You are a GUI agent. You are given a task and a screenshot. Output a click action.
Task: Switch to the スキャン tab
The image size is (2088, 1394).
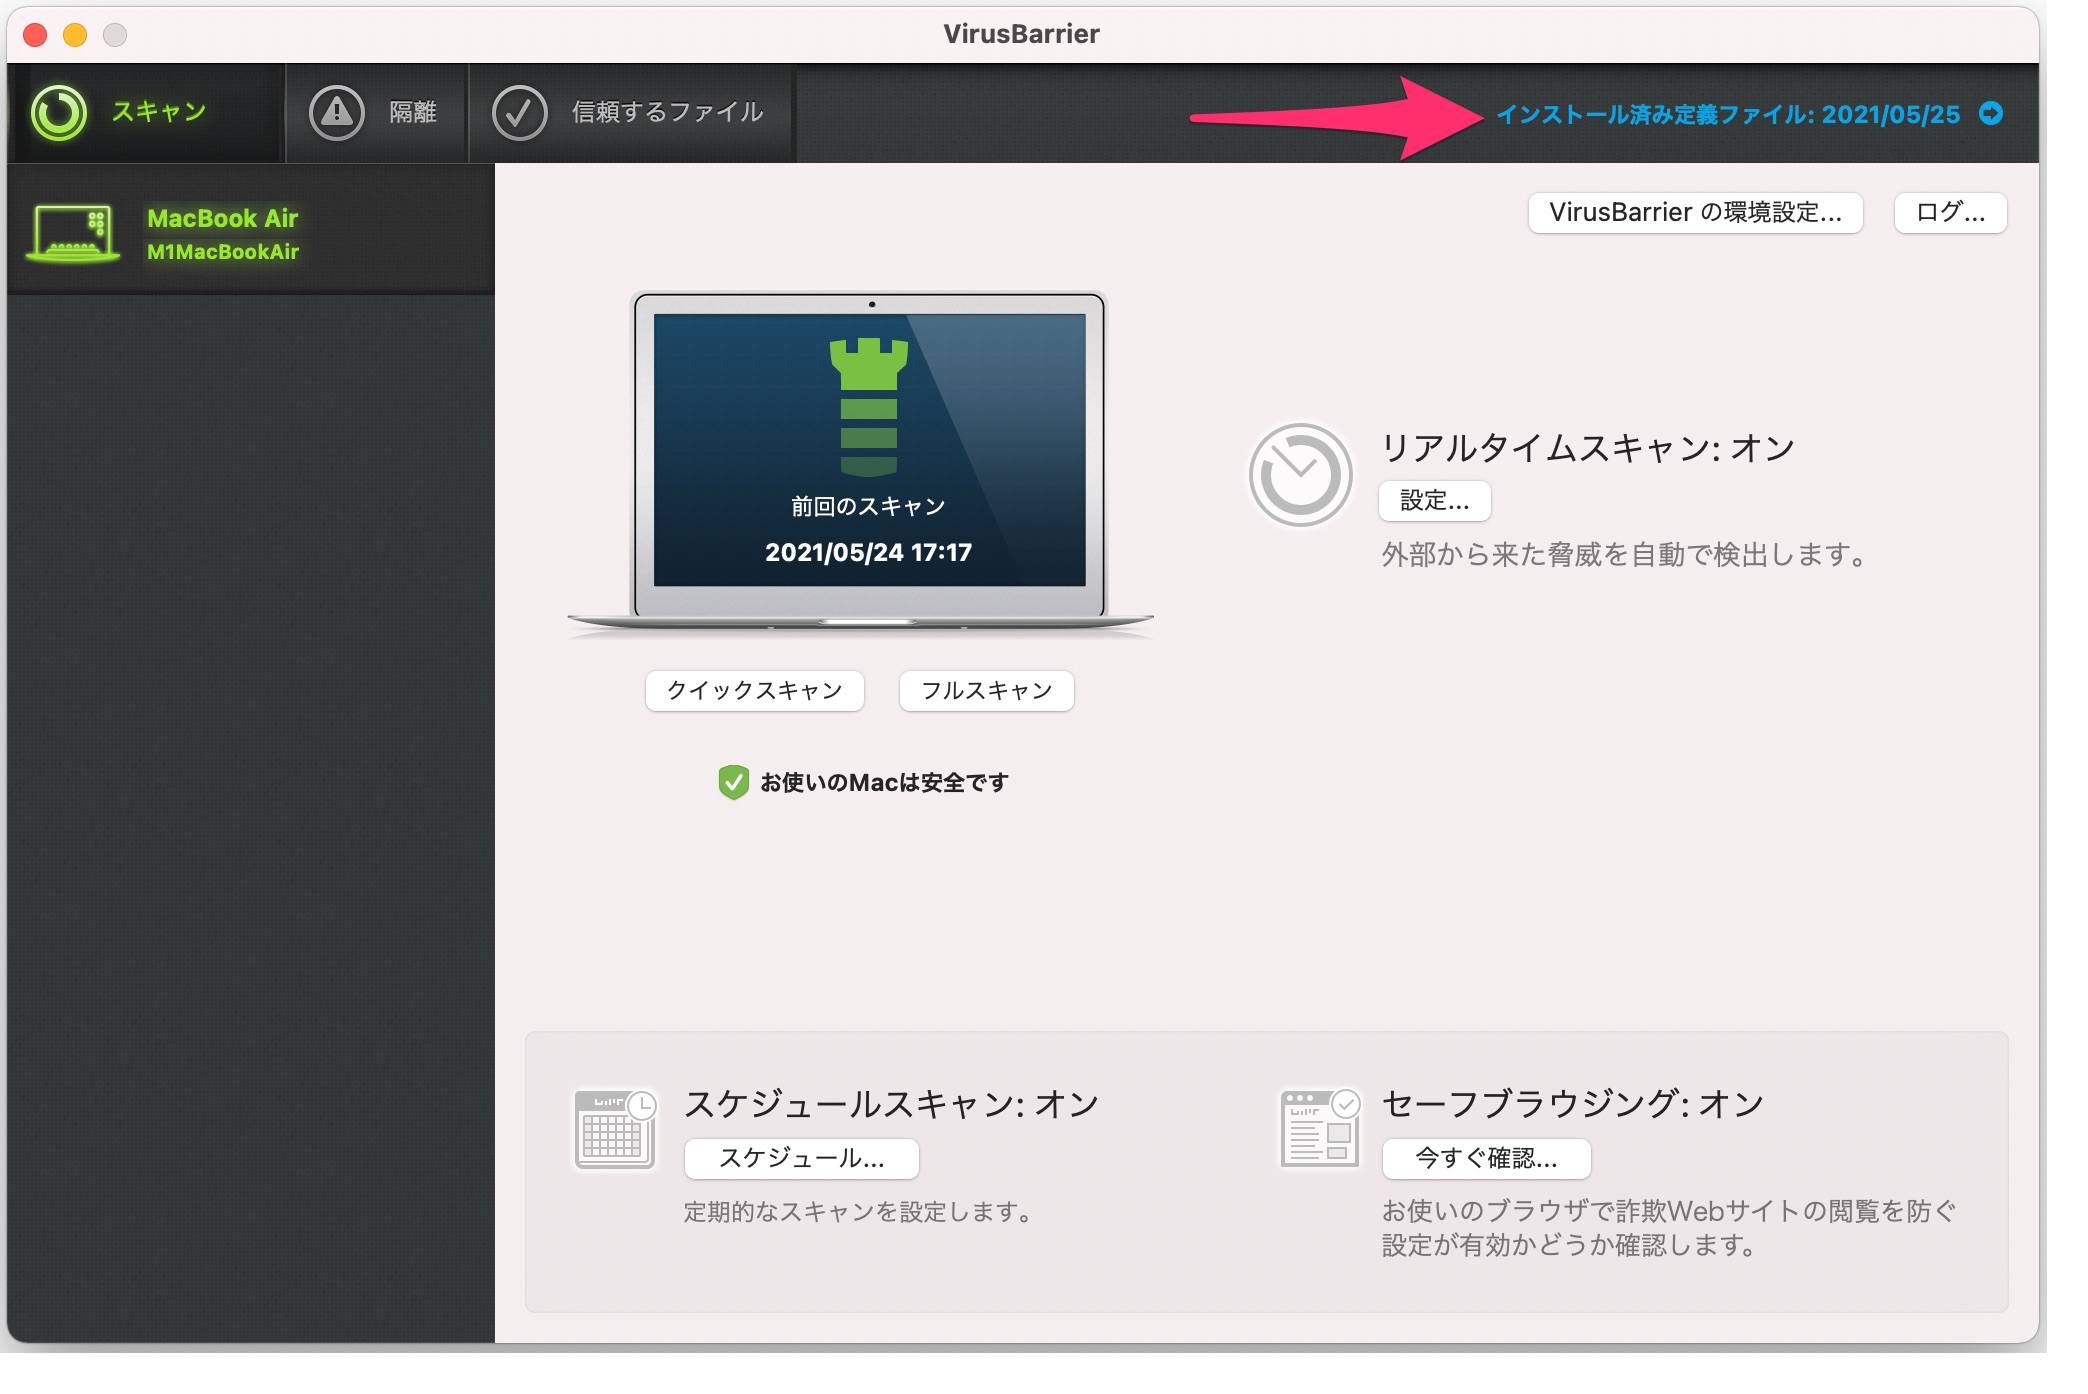click(146, 113)
